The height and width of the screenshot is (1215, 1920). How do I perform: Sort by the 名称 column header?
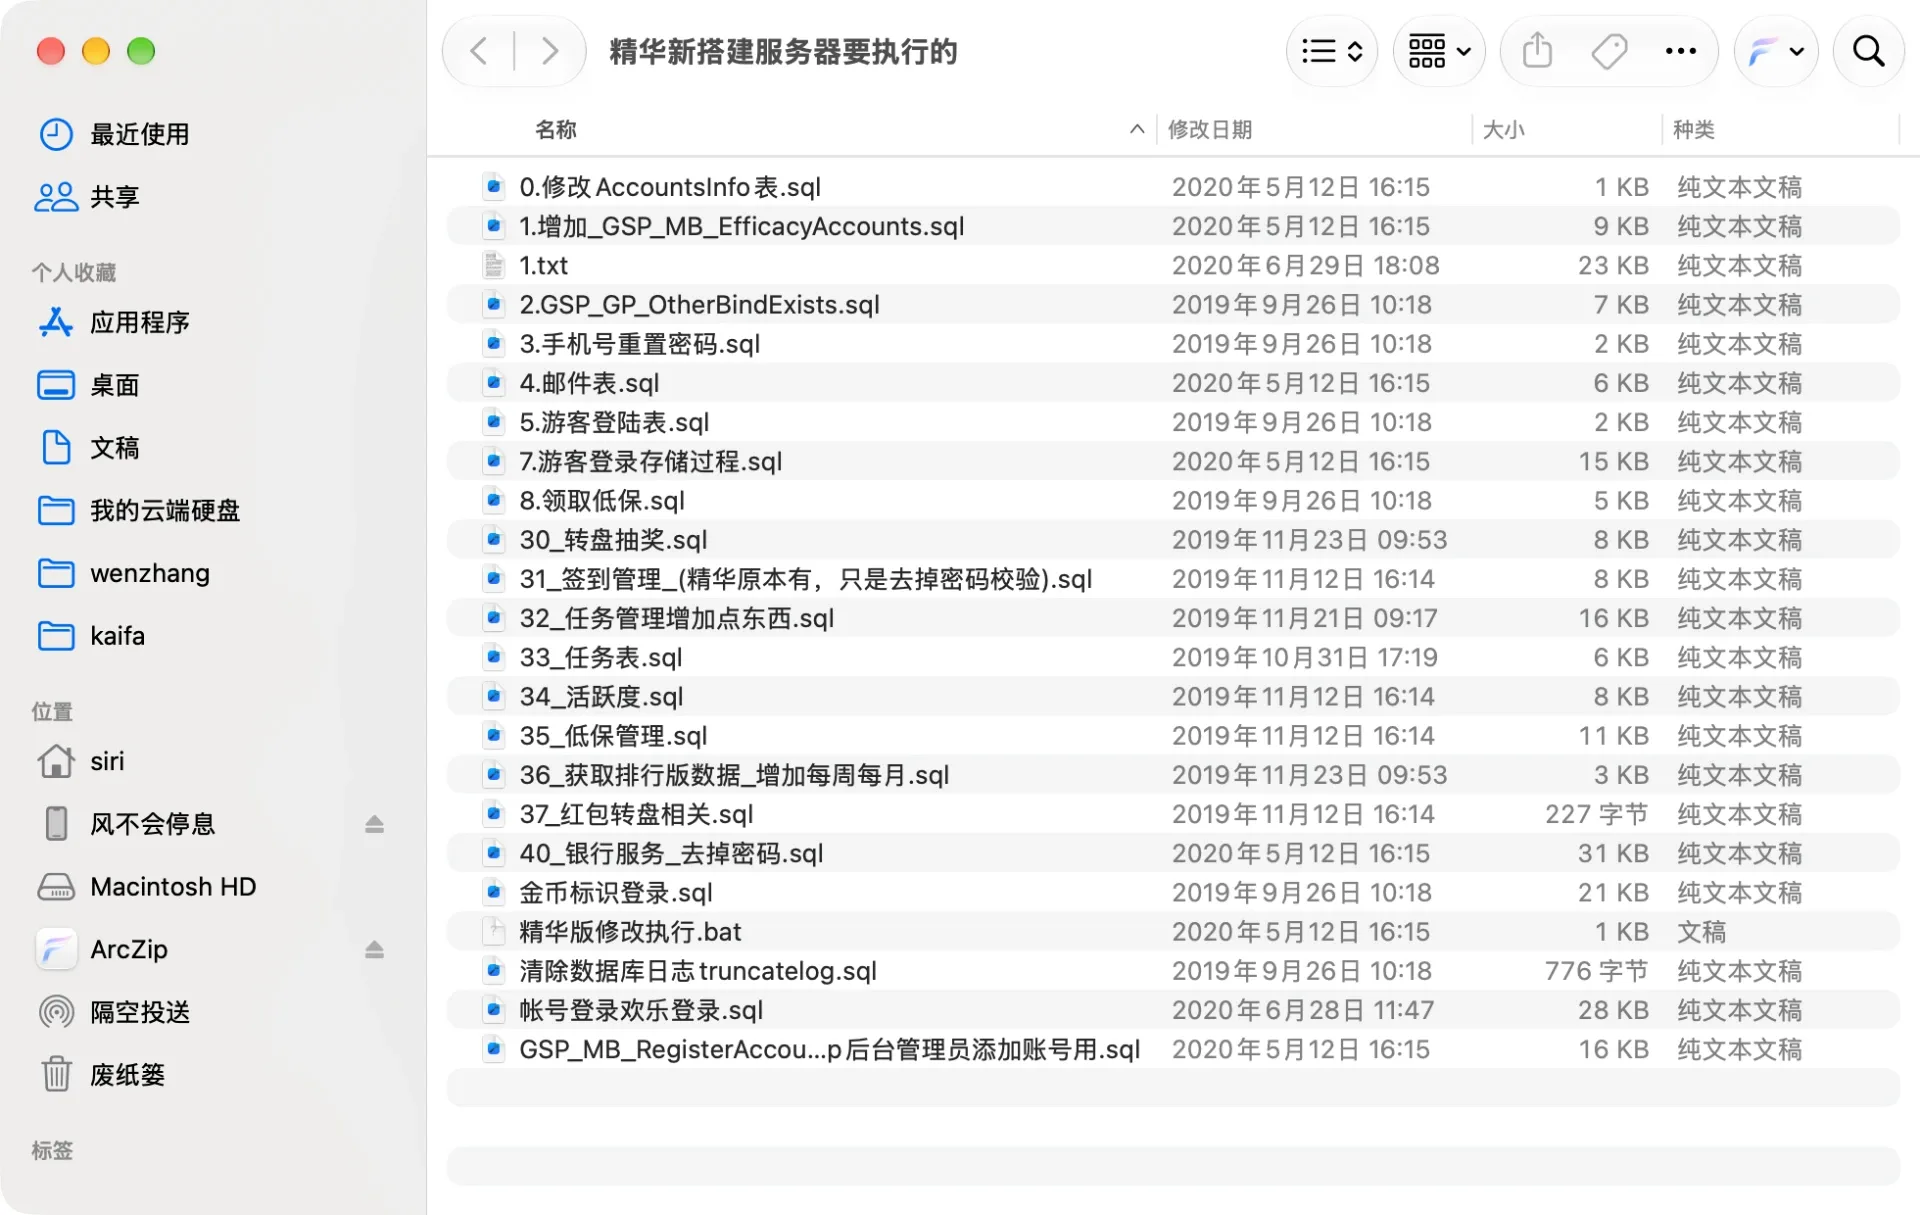pos(556,129)
